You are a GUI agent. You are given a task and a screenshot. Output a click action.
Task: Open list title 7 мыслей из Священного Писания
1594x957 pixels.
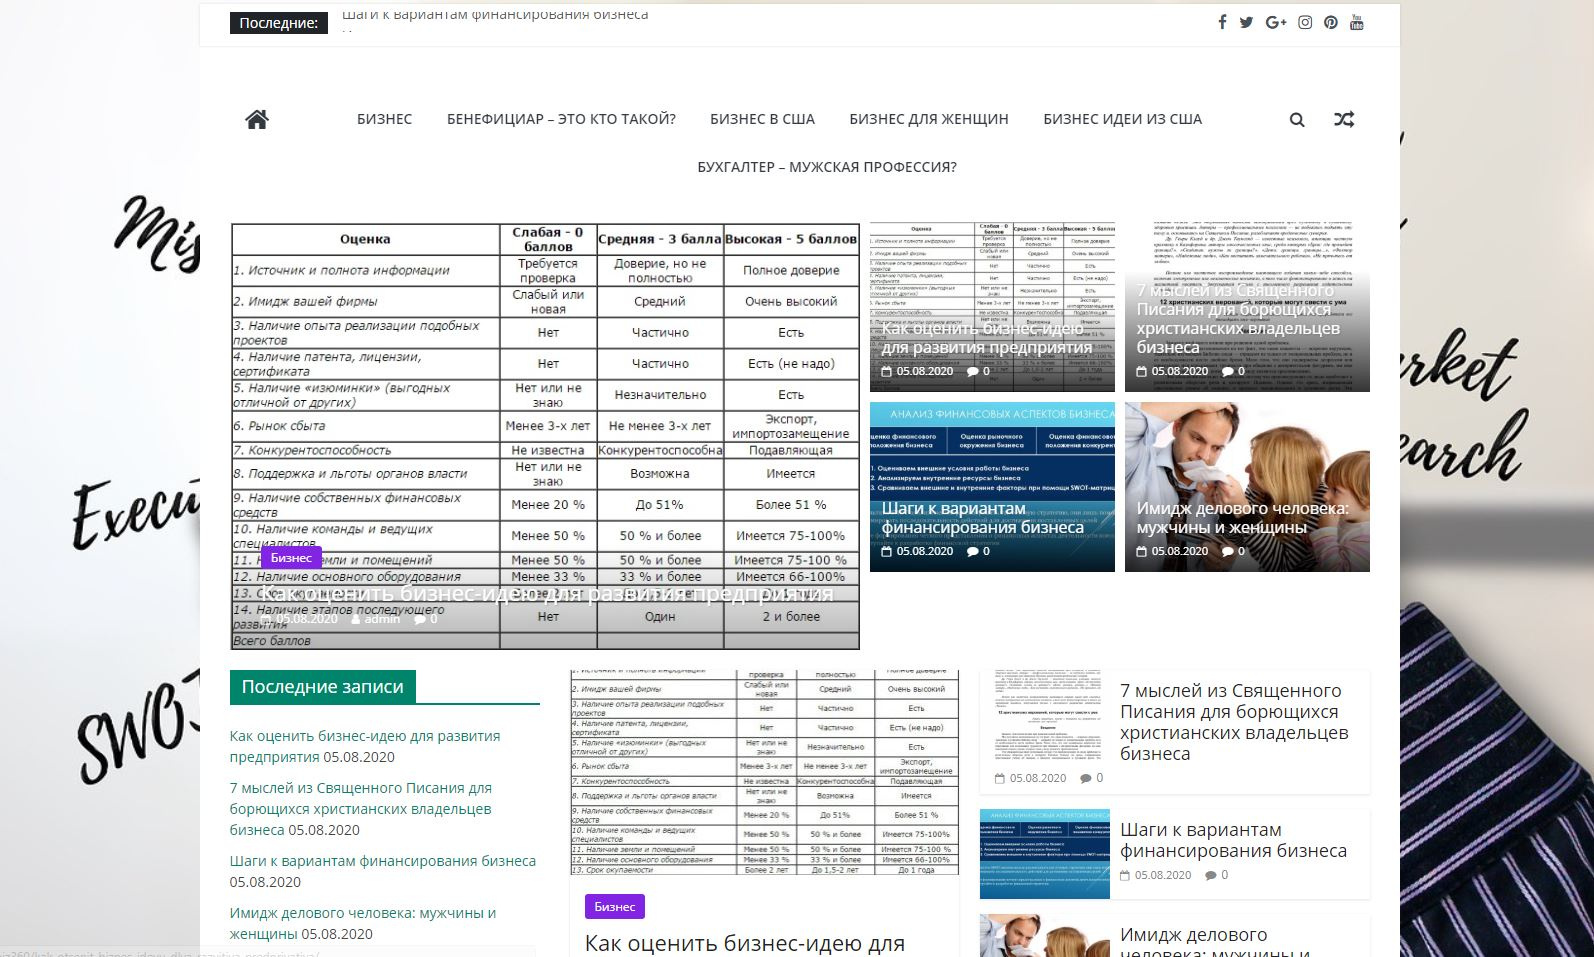click(x=1234, y=722)
